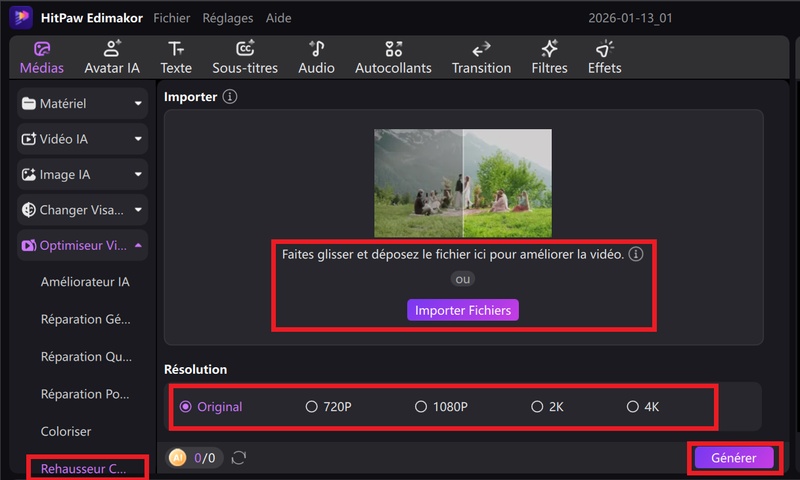Select Améliorateur IA in sidebar
The image size is (800, 480).
click(x=85, y=282)
